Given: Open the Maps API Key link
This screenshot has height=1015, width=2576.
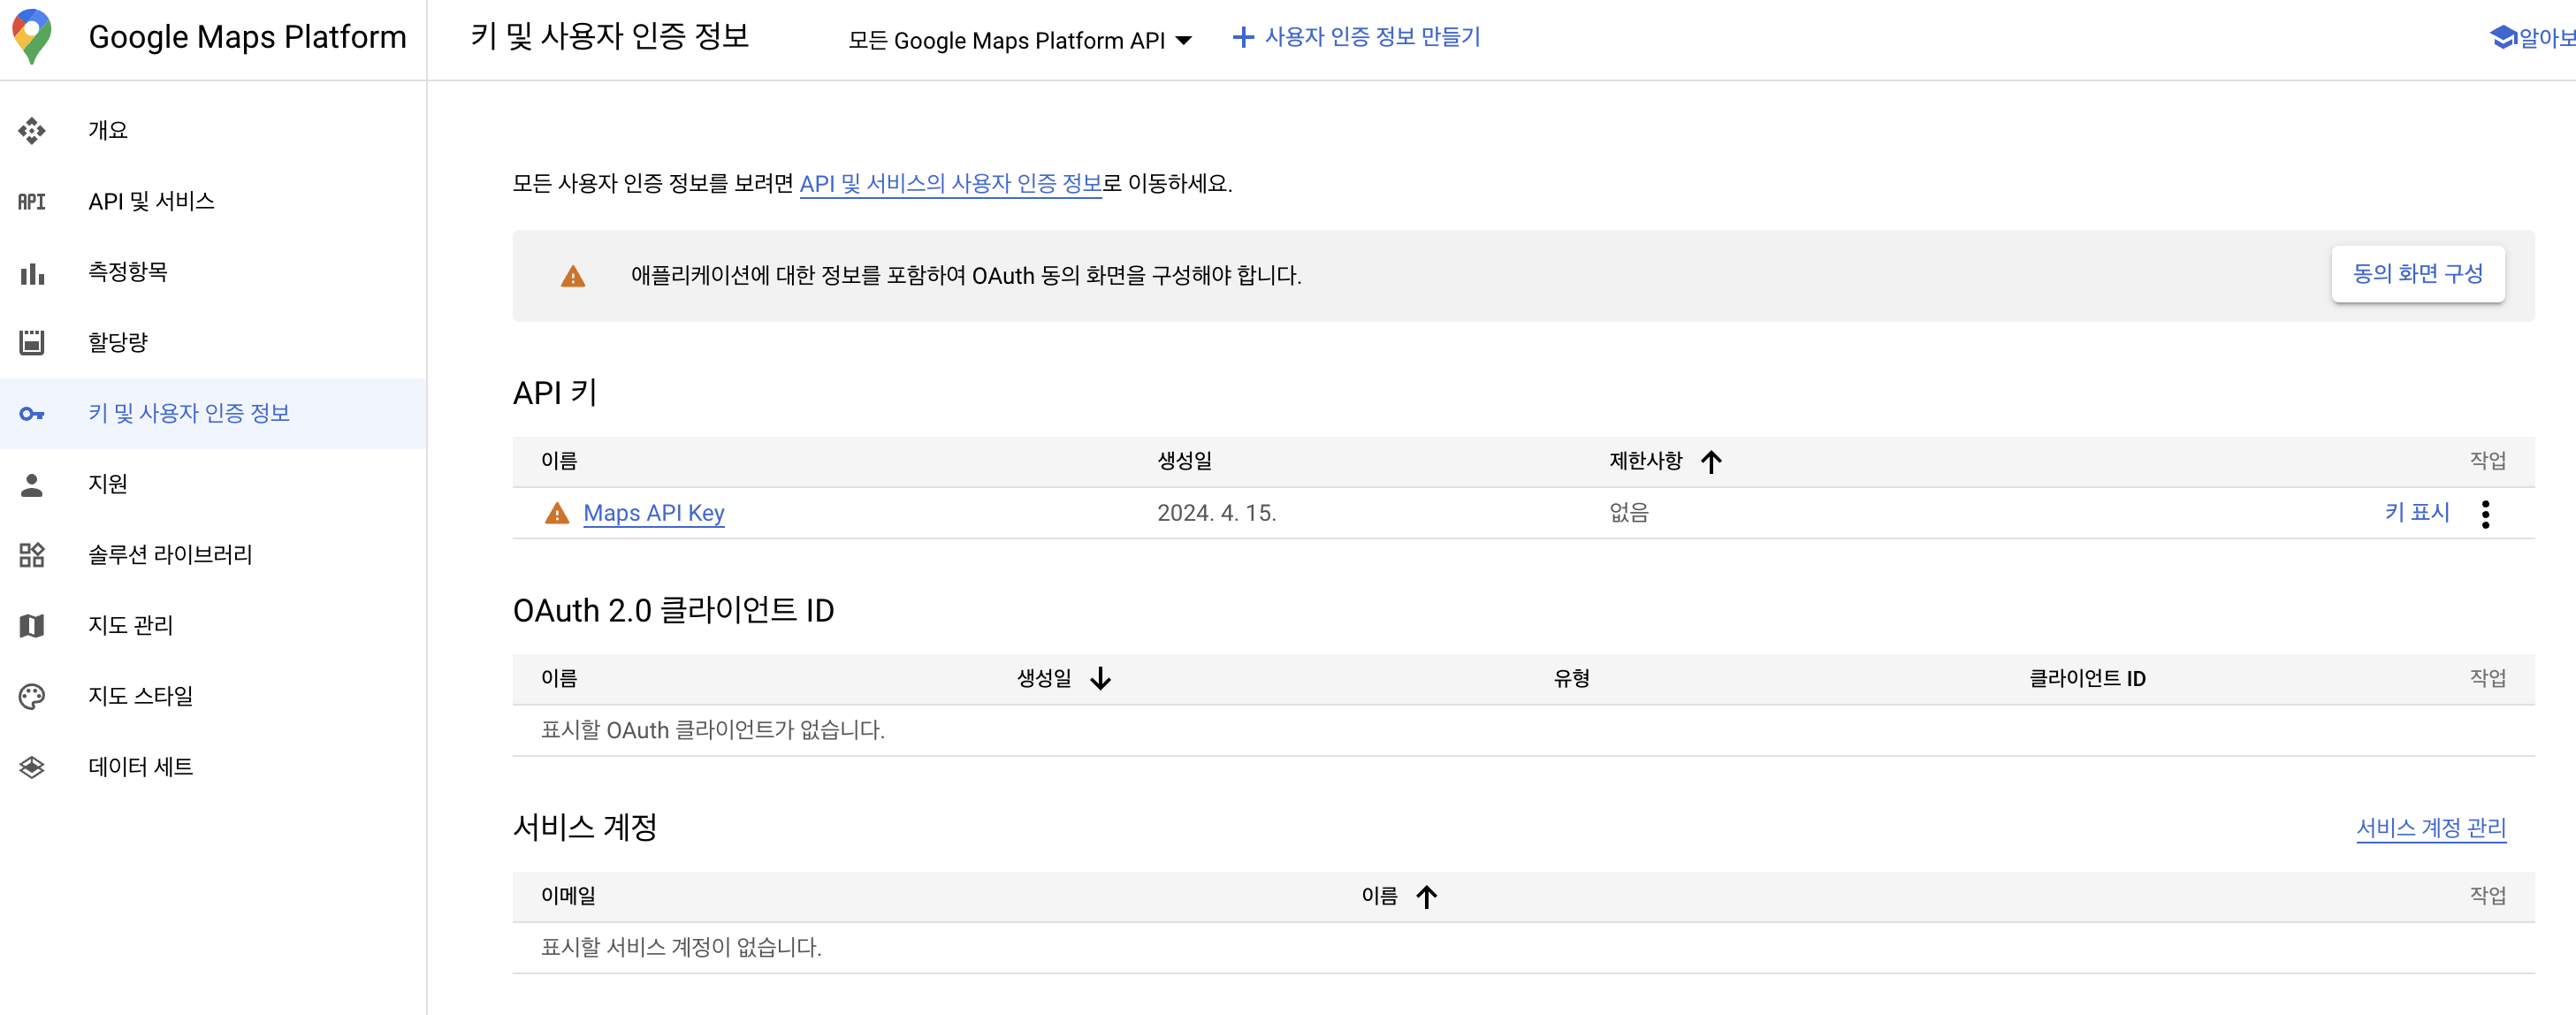Looking at the screenshot, I should coord(653,514).
